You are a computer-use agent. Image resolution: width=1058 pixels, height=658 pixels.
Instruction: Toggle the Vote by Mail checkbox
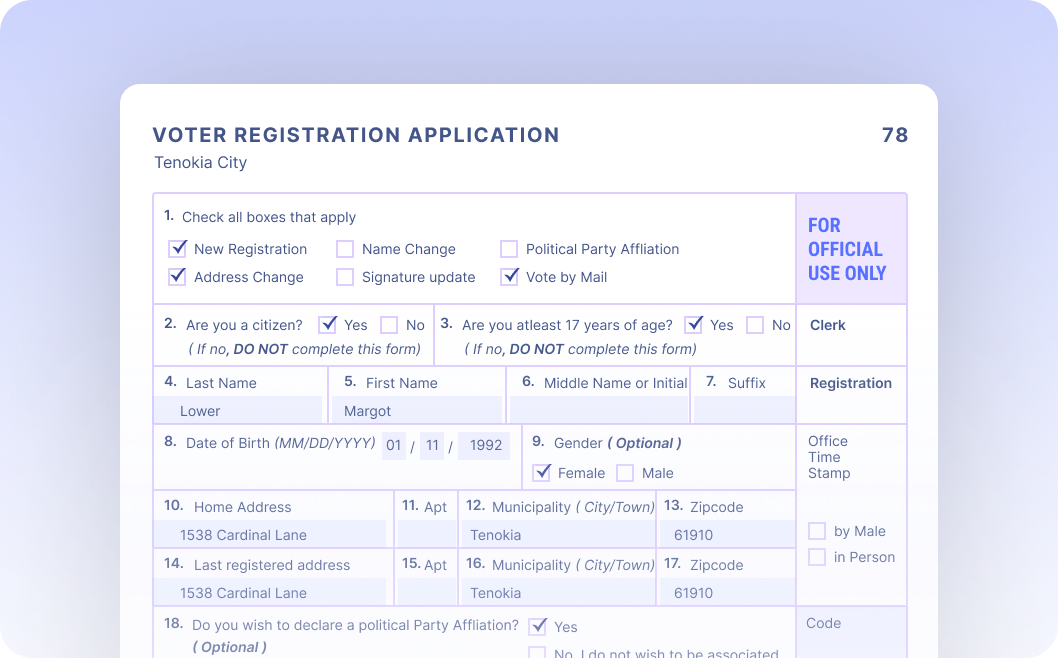509,277
